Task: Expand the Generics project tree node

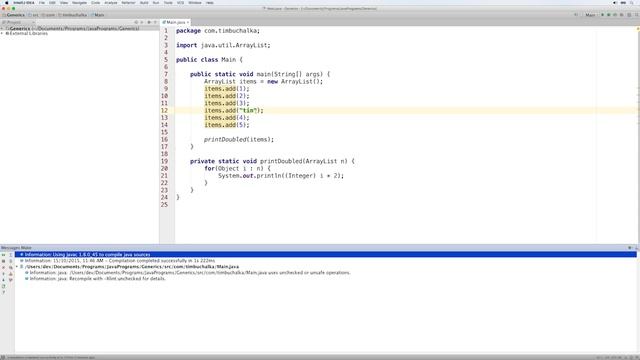Action: [2, 29]
